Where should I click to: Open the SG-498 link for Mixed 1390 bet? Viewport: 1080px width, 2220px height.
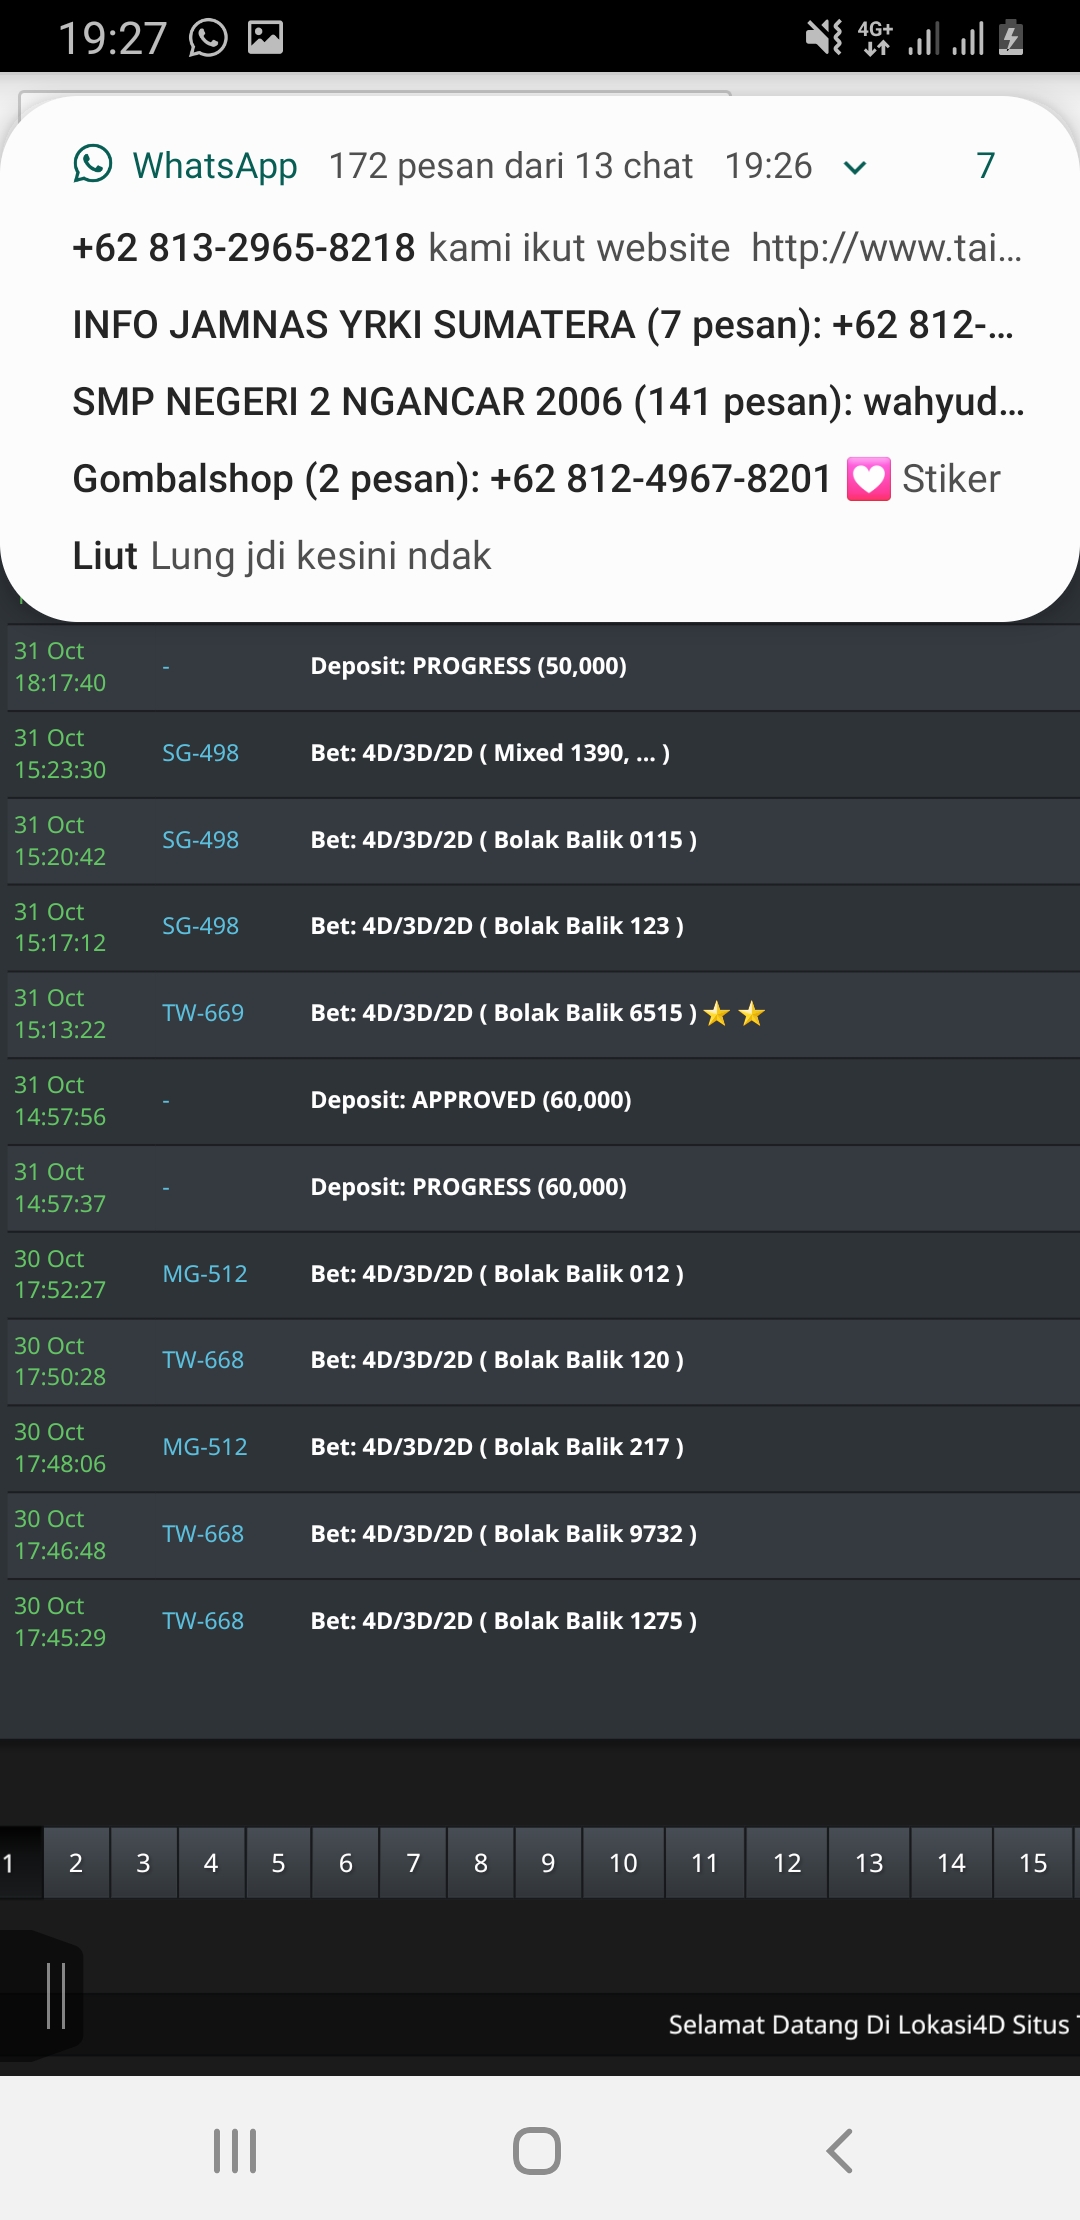coord(201,753)
